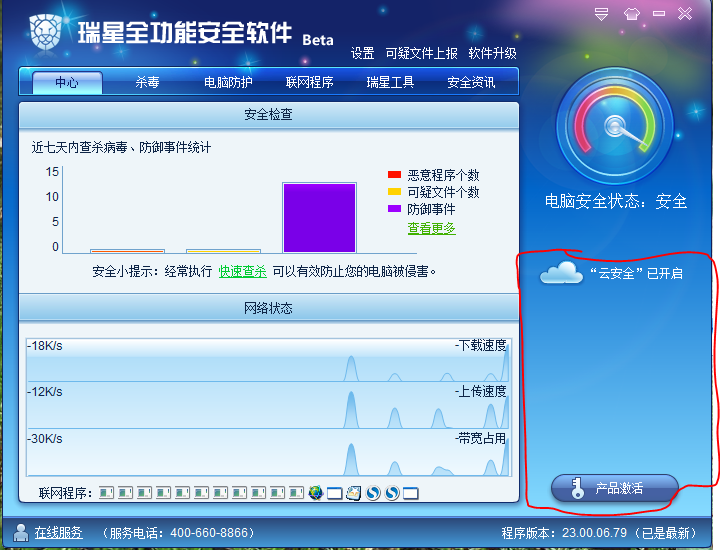Click the 安全检查 section header
Image resolution: width=720 pixels, height=550 pixels.
pos(269,115)
